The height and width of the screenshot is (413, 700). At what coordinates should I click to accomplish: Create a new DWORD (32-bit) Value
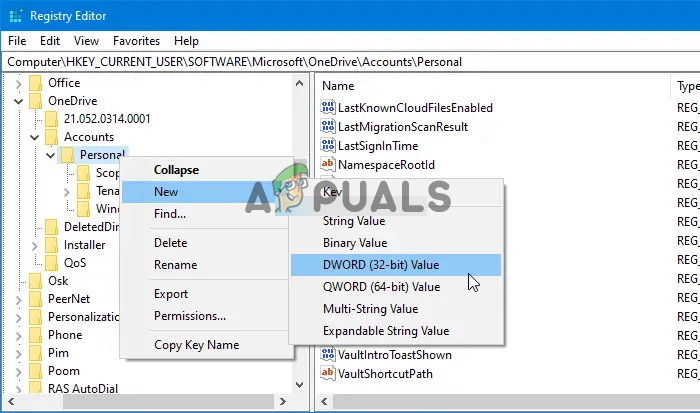[396, 265]
